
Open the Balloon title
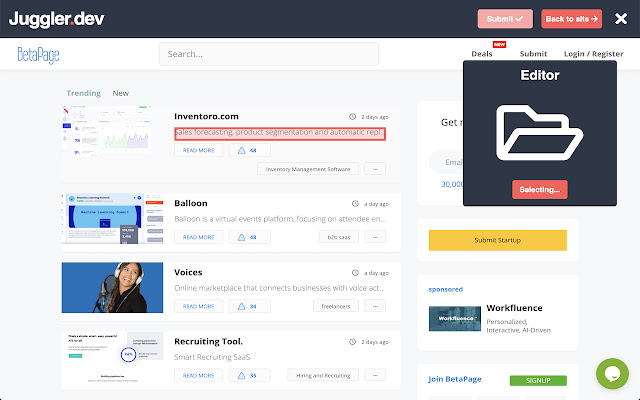(x=191, y=203)
